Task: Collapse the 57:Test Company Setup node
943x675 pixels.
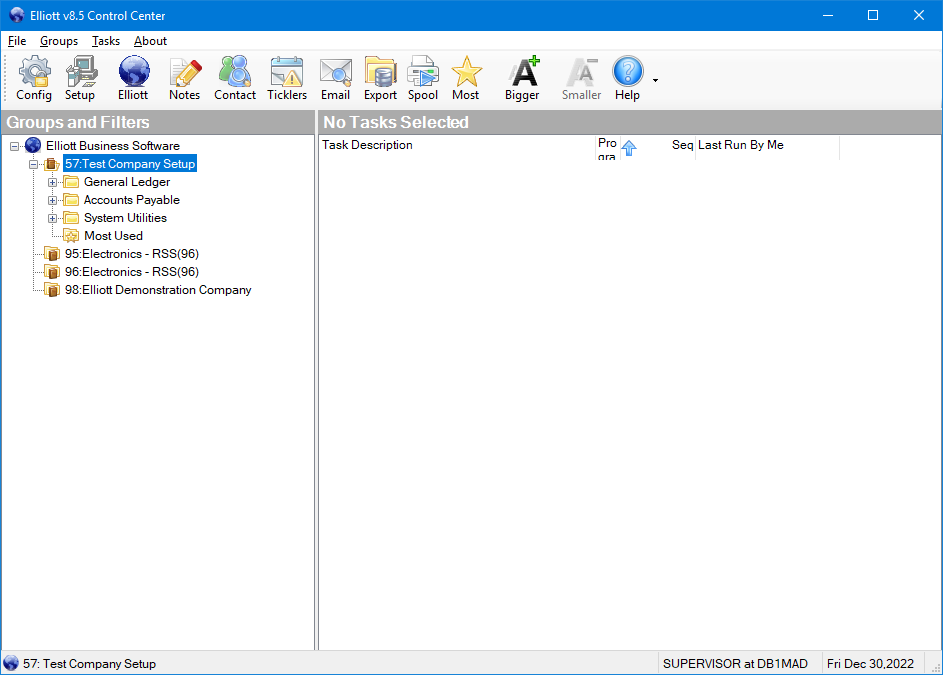Action: pyautogui.click(x=33, y=164)
